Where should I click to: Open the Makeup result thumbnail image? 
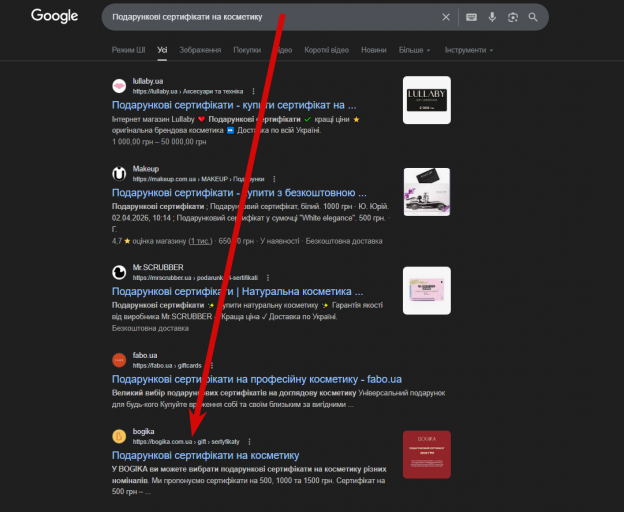tap(427, 192)
